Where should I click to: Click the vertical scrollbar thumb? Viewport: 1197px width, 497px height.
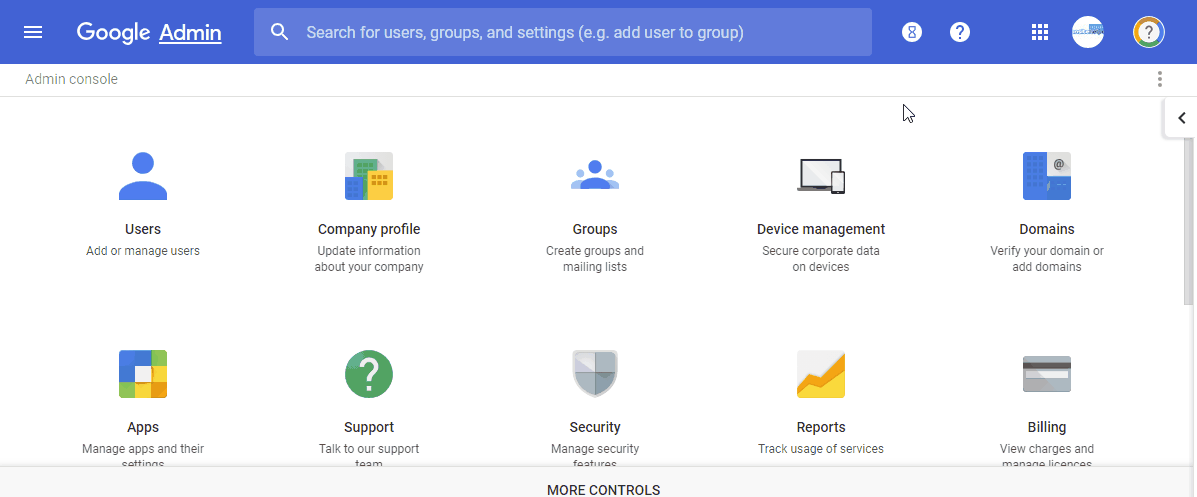click(x=1189, y=221)
